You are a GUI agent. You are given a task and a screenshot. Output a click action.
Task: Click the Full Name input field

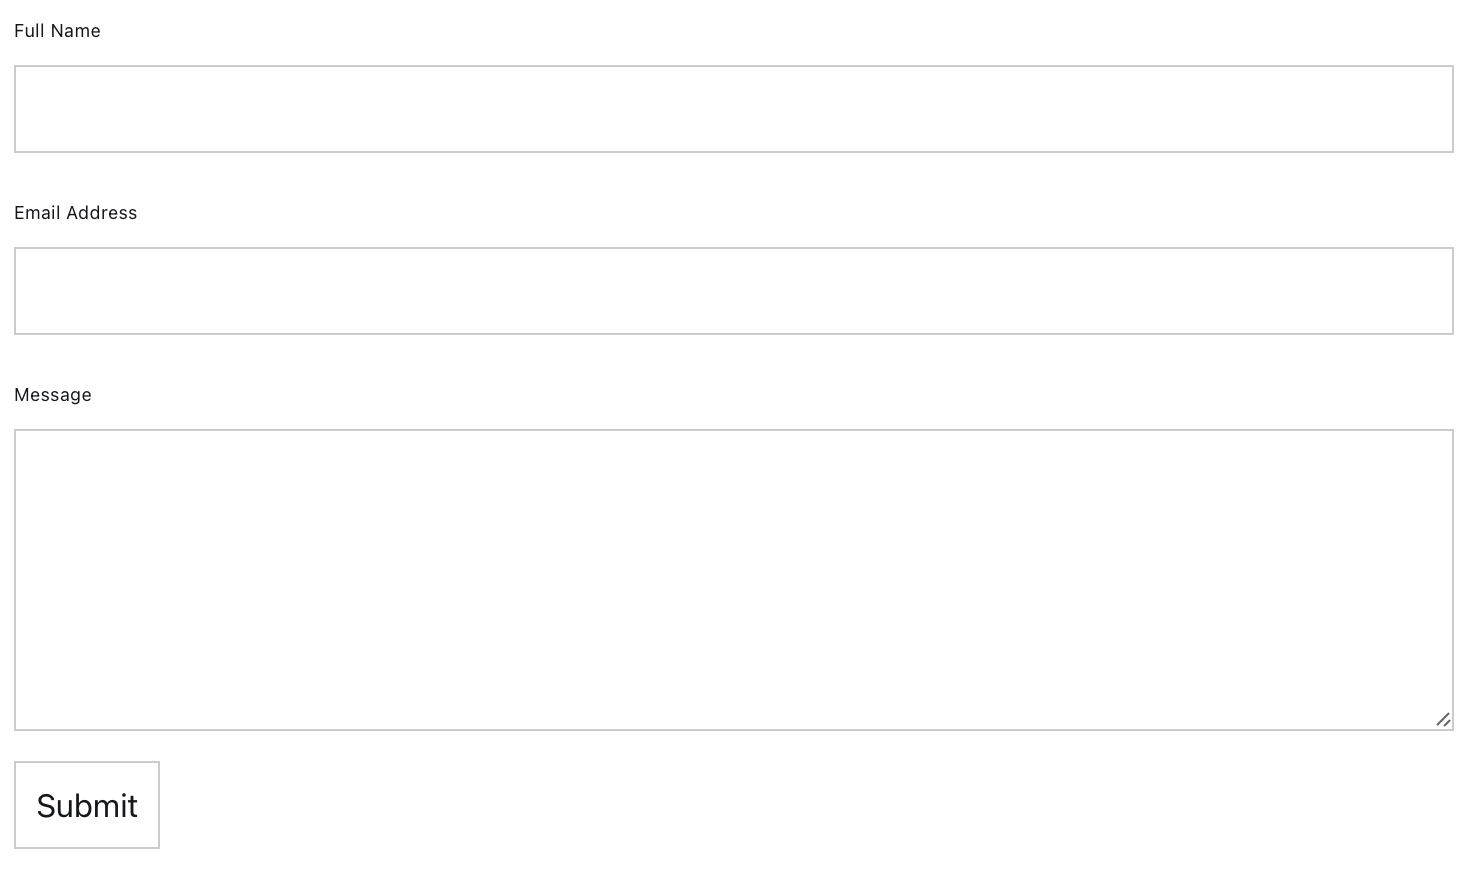734,109
